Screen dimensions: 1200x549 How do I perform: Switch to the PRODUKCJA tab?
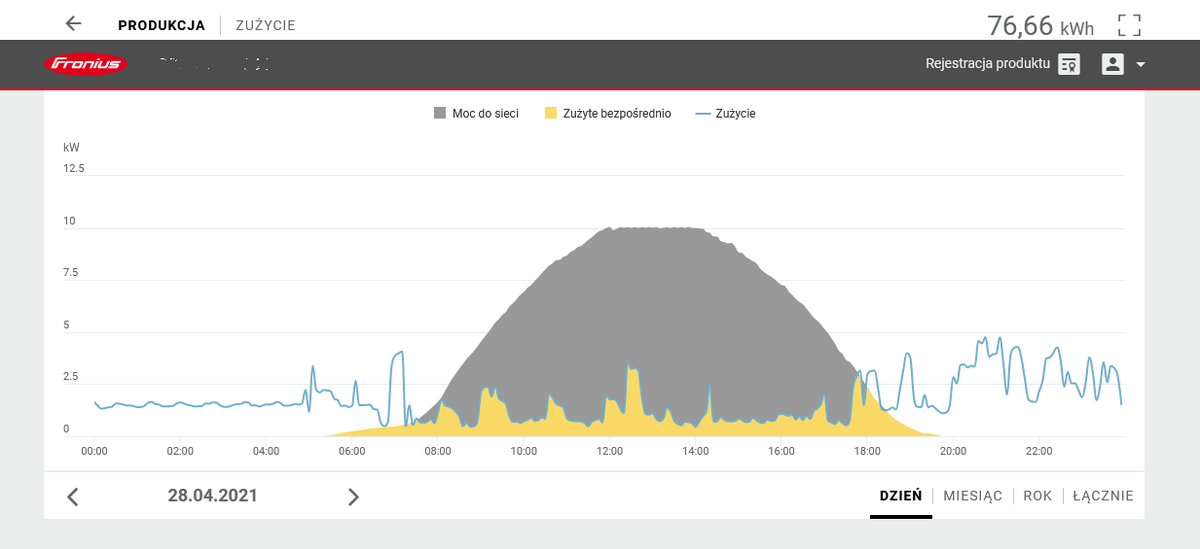click(x=161, y=25)
